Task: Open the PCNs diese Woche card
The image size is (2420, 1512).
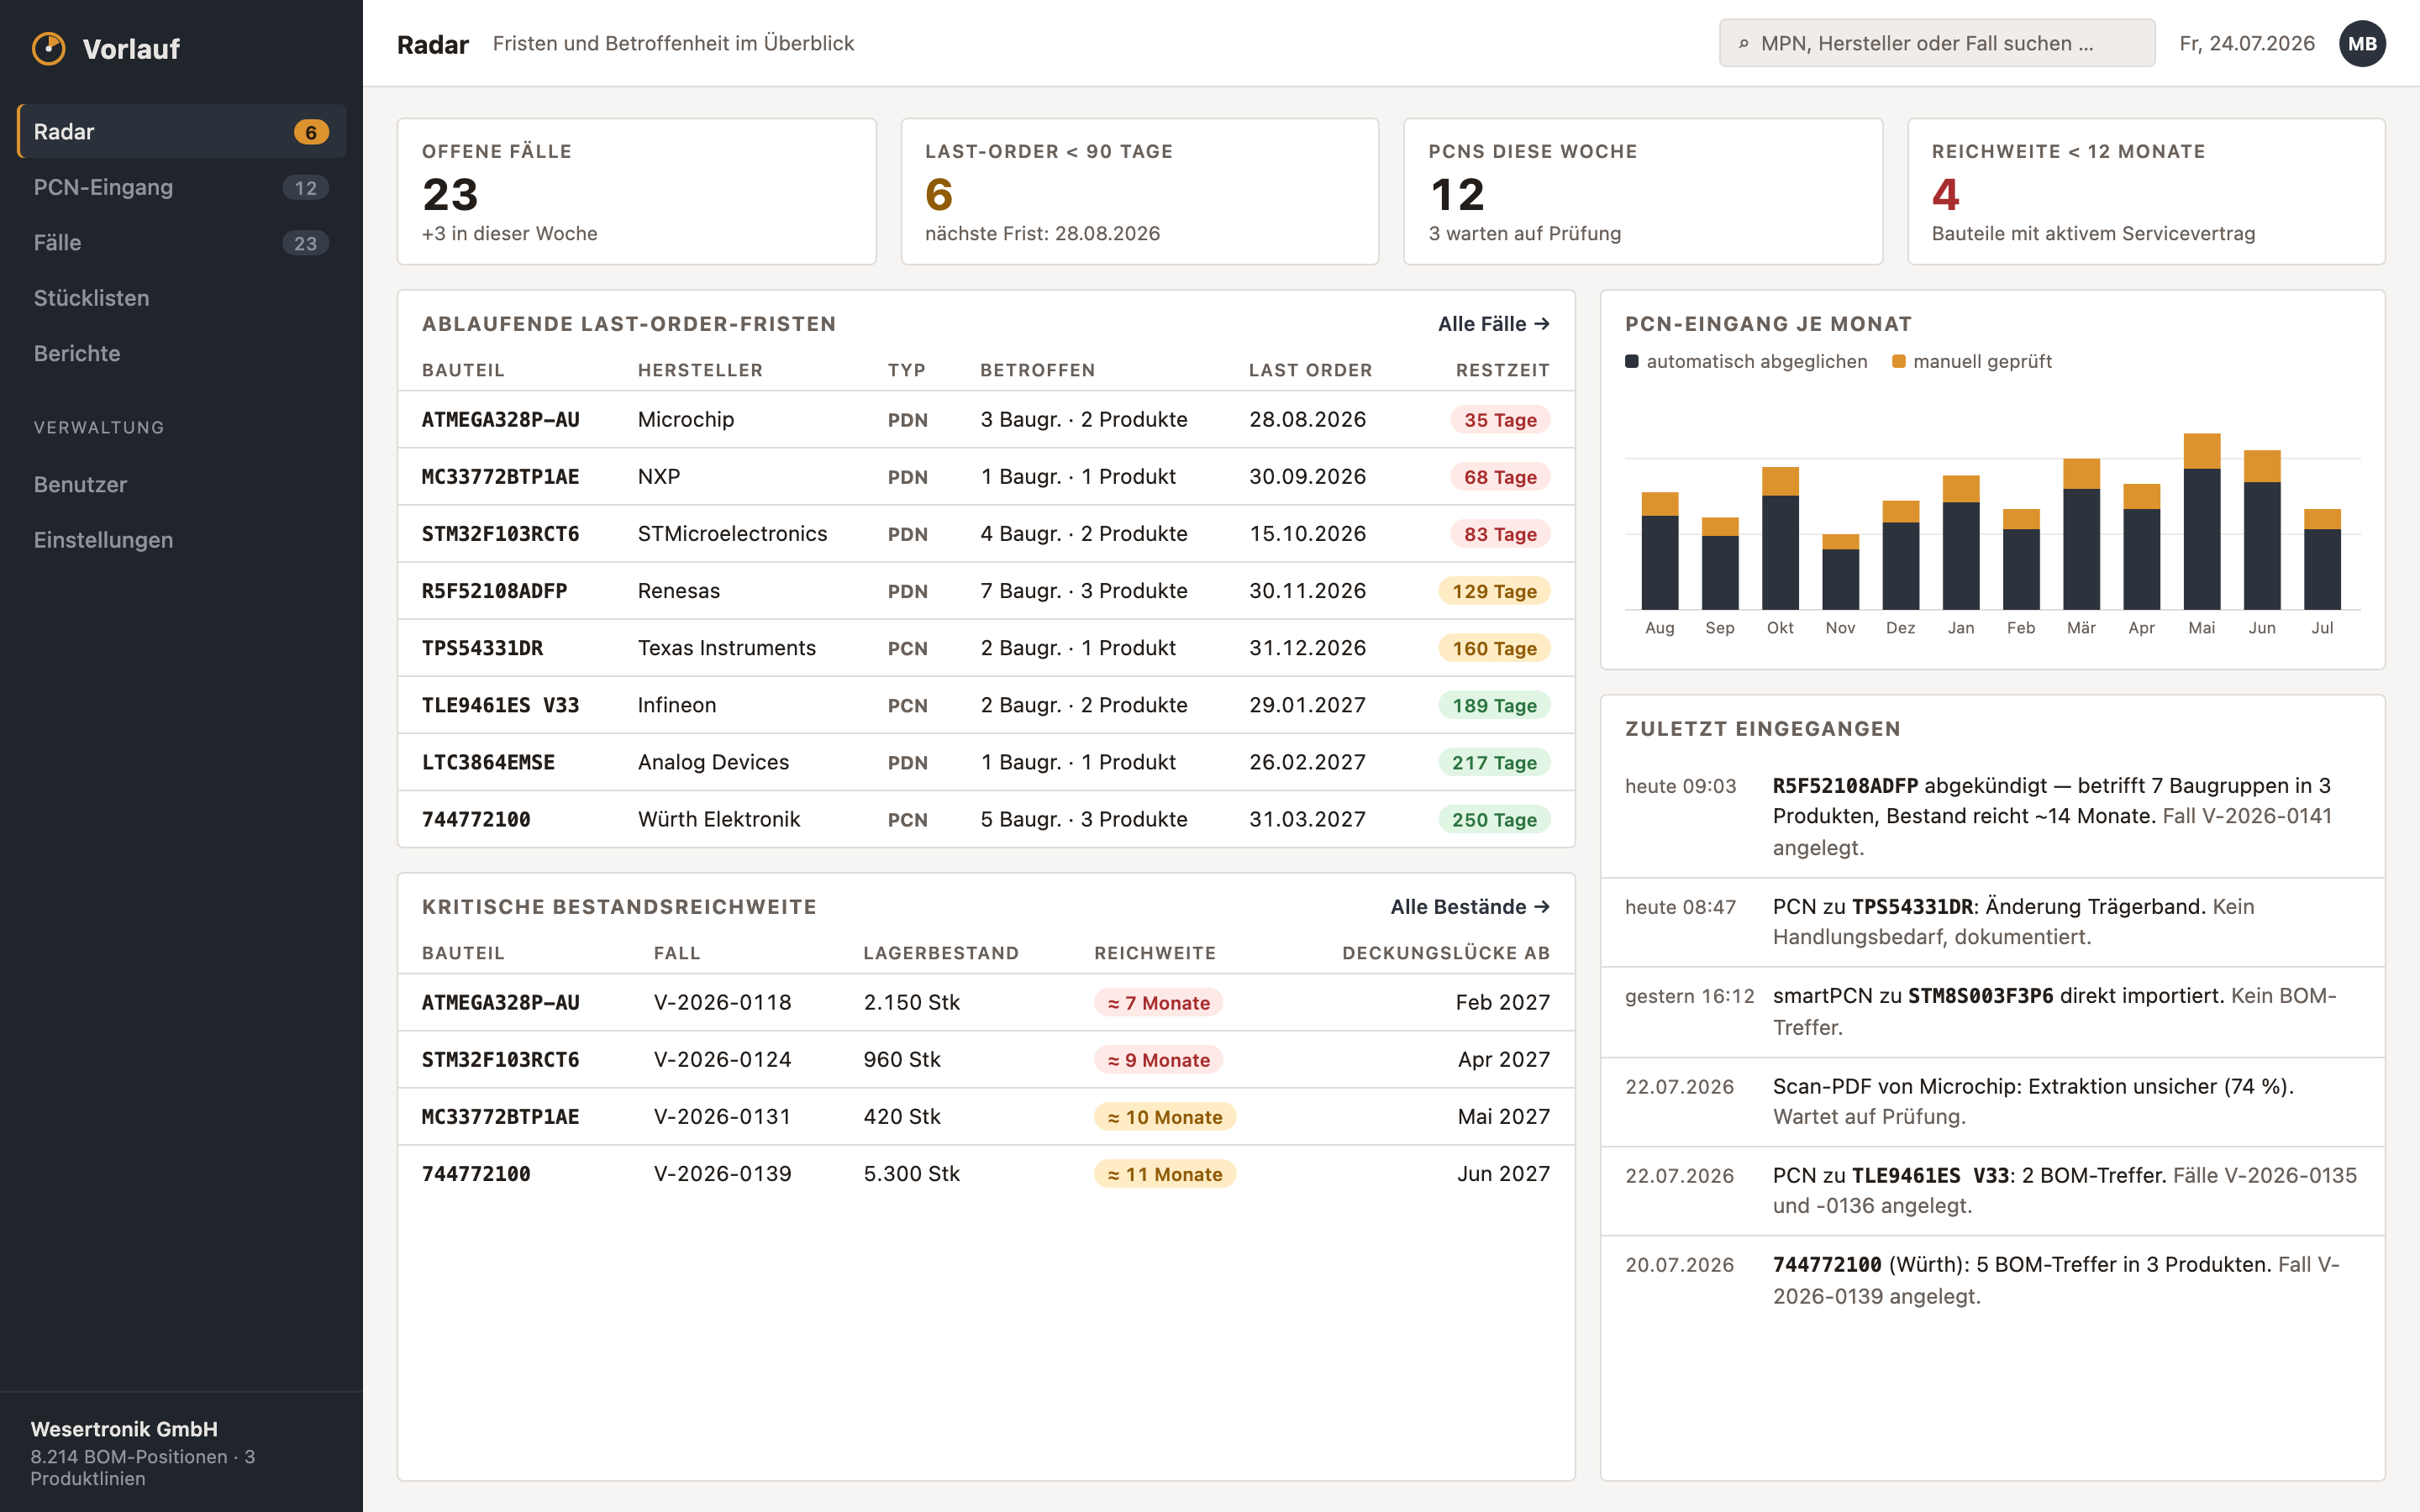Action: click(x=1643, y=192)
